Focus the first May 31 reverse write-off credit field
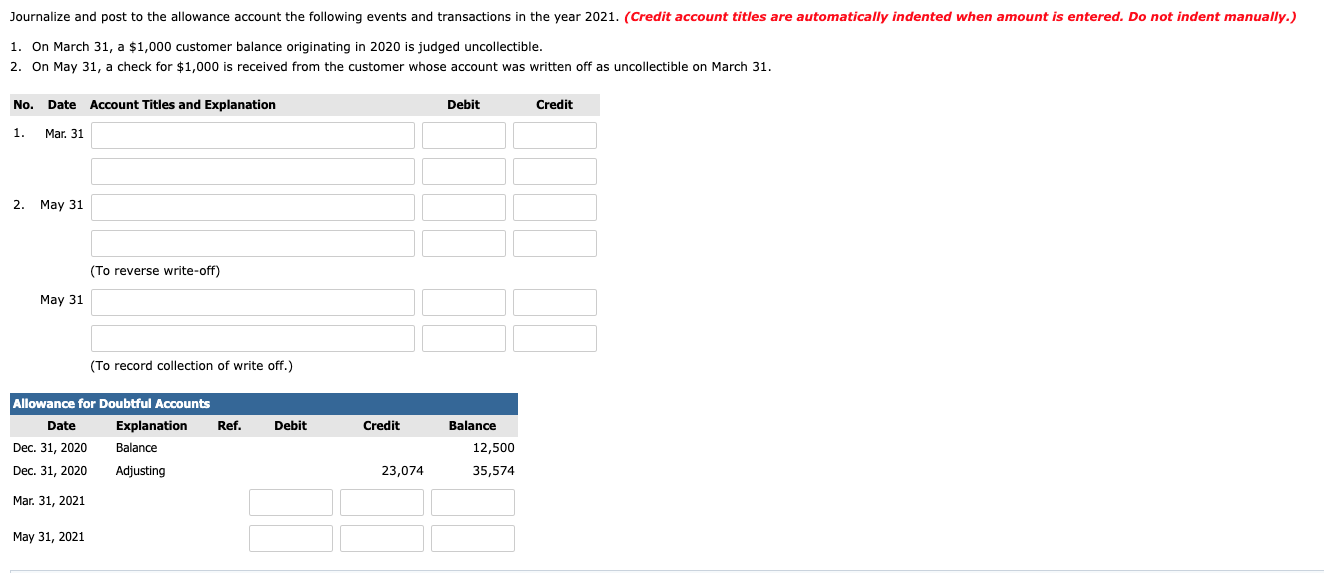Screen dimensions: 1324x573 click(x=555, y=207)
